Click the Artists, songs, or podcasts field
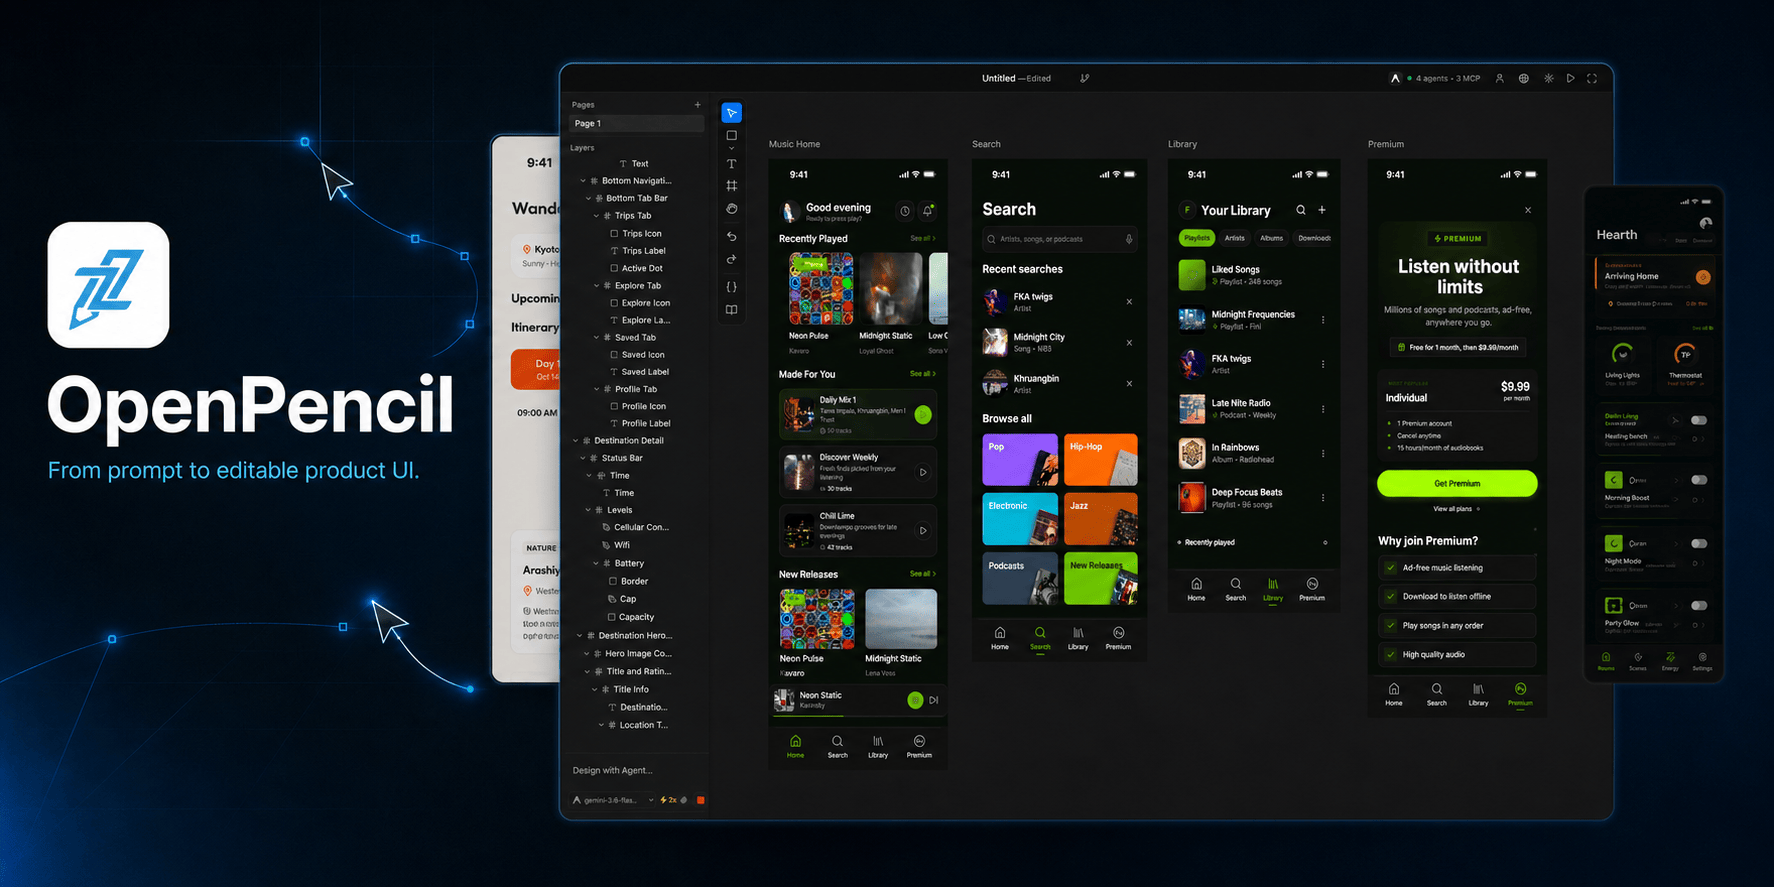 (1060, 239)
